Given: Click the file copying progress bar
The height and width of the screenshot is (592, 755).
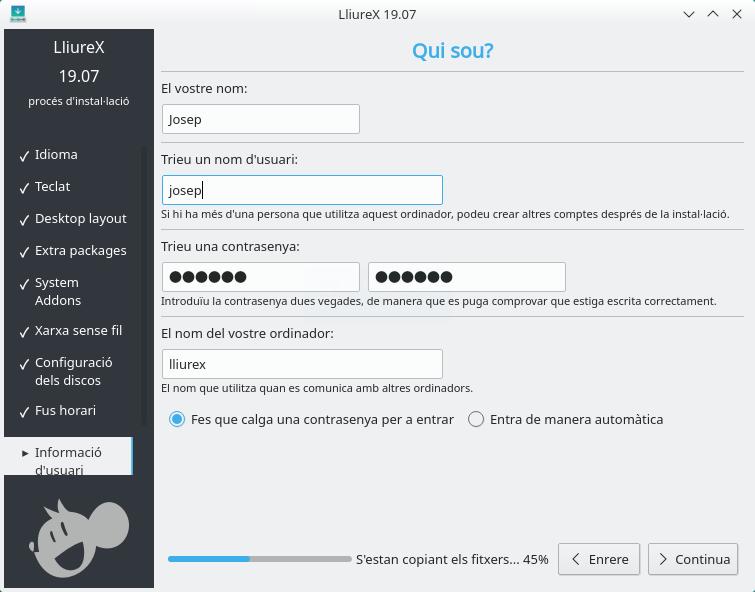Looking at the screenshot, I should point(260,559).
